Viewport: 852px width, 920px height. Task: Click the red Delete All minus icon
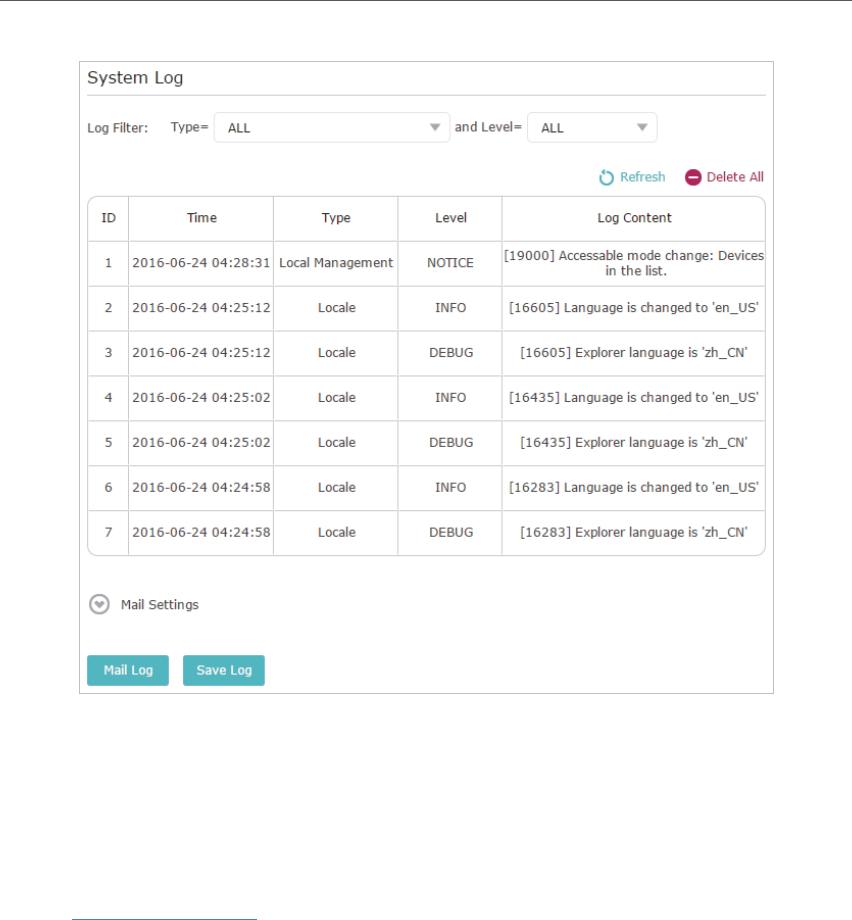click(693, 177)
